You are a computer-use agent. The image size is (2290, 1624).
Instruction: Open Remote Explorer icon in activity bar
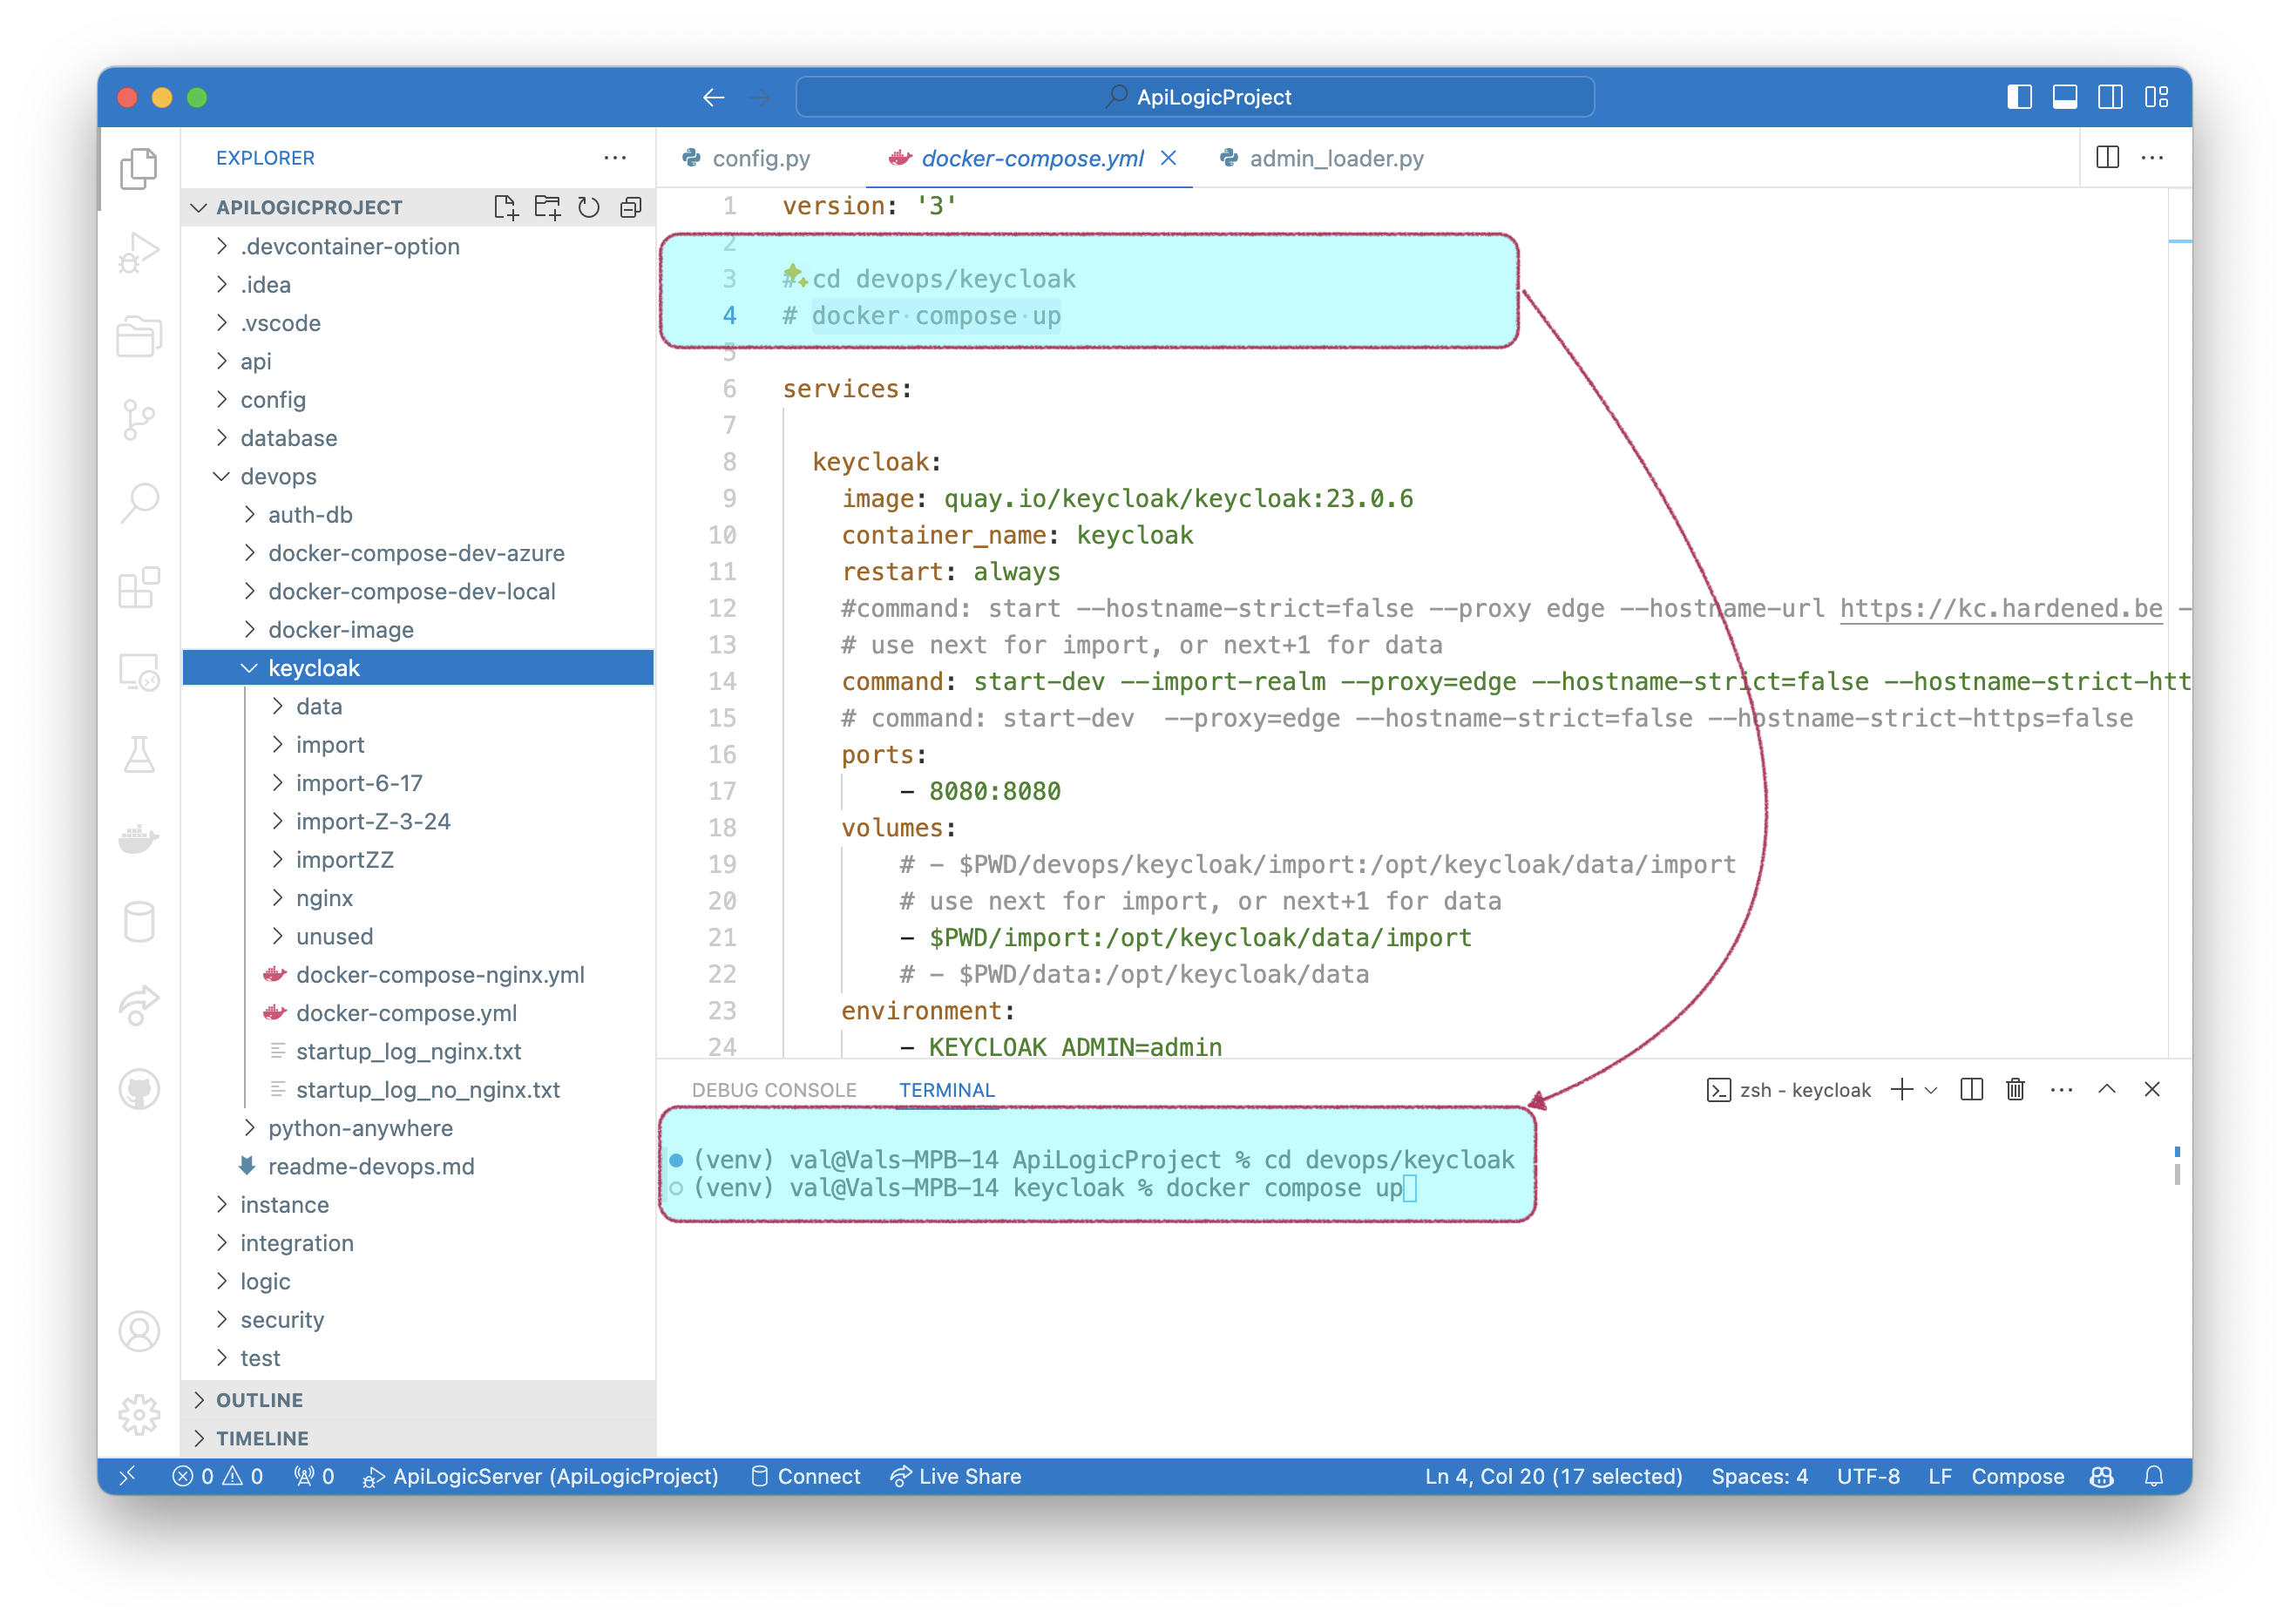coord(139,671)
